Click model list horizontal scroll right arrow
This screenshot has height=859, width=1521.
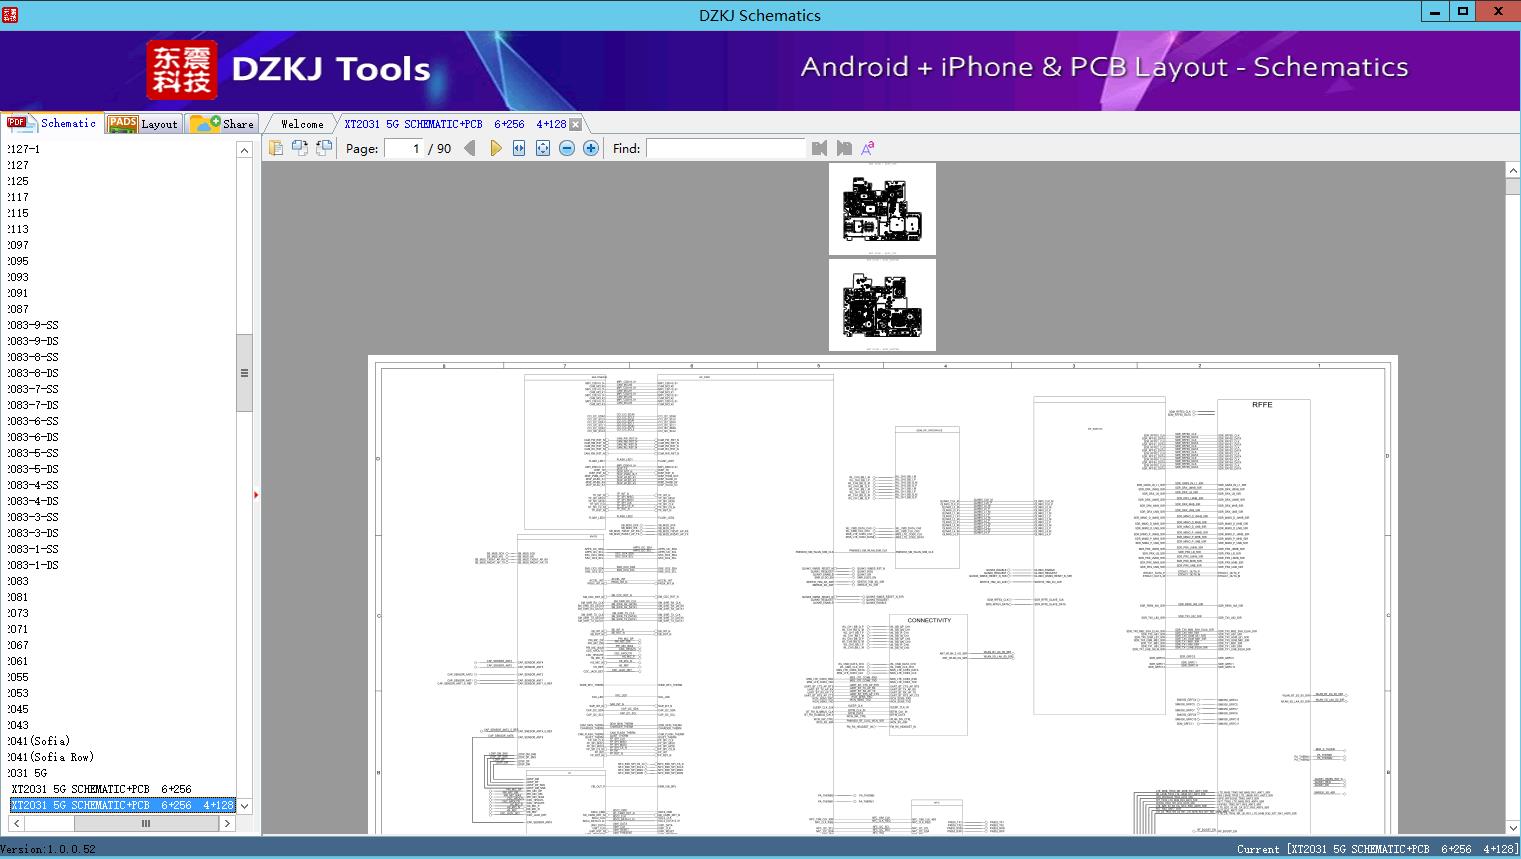[227, 823]
